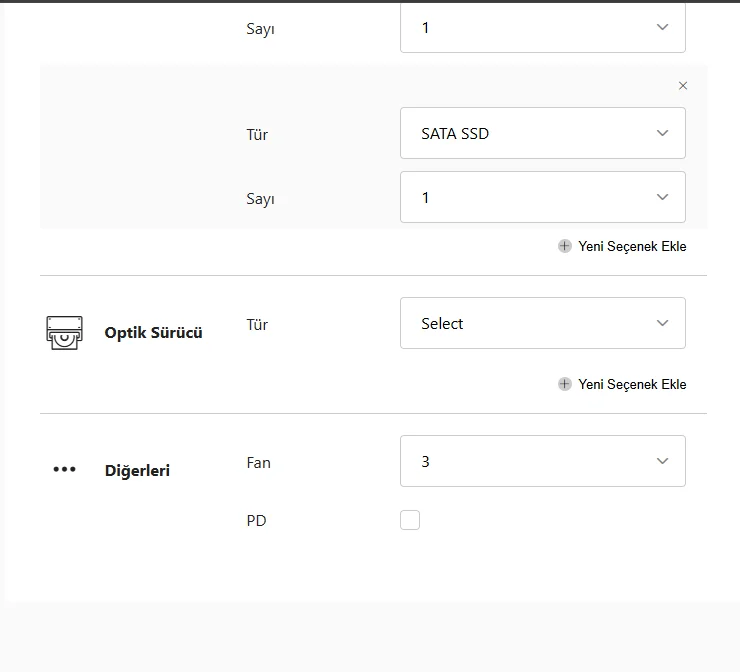Click Yeni Seçenek Ekle below SATA SSD
Screen dimensions: 740x672
point(632,246)
